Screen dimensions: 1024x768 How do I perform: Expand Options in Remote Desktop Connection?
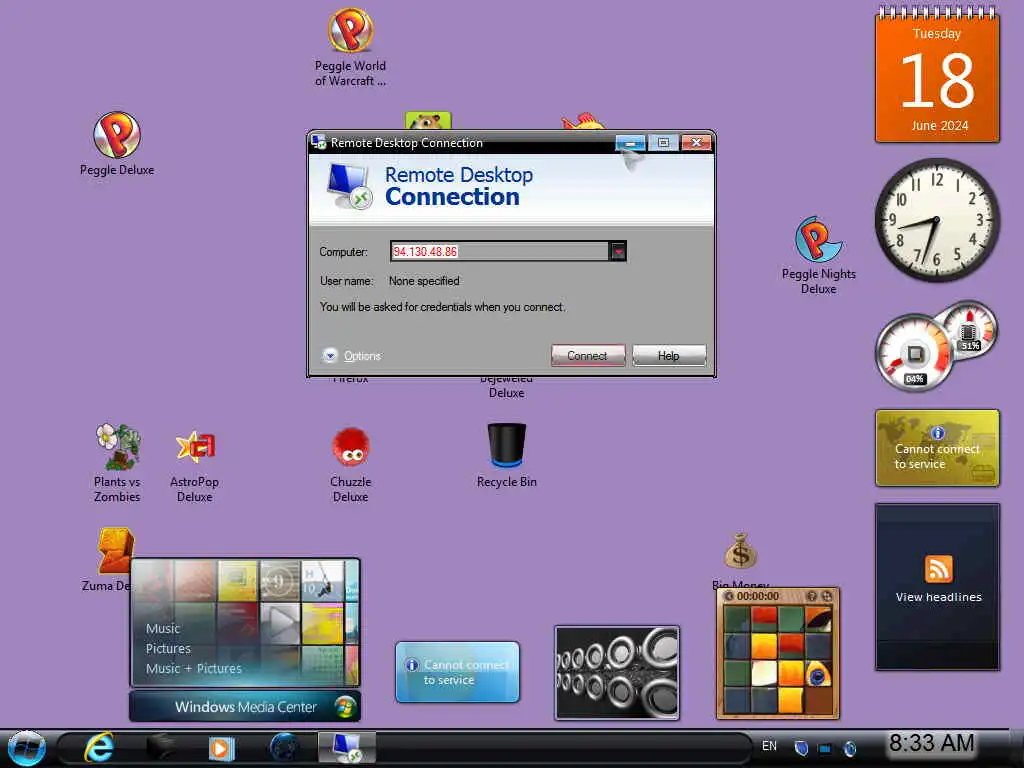(x=352, y=356)
